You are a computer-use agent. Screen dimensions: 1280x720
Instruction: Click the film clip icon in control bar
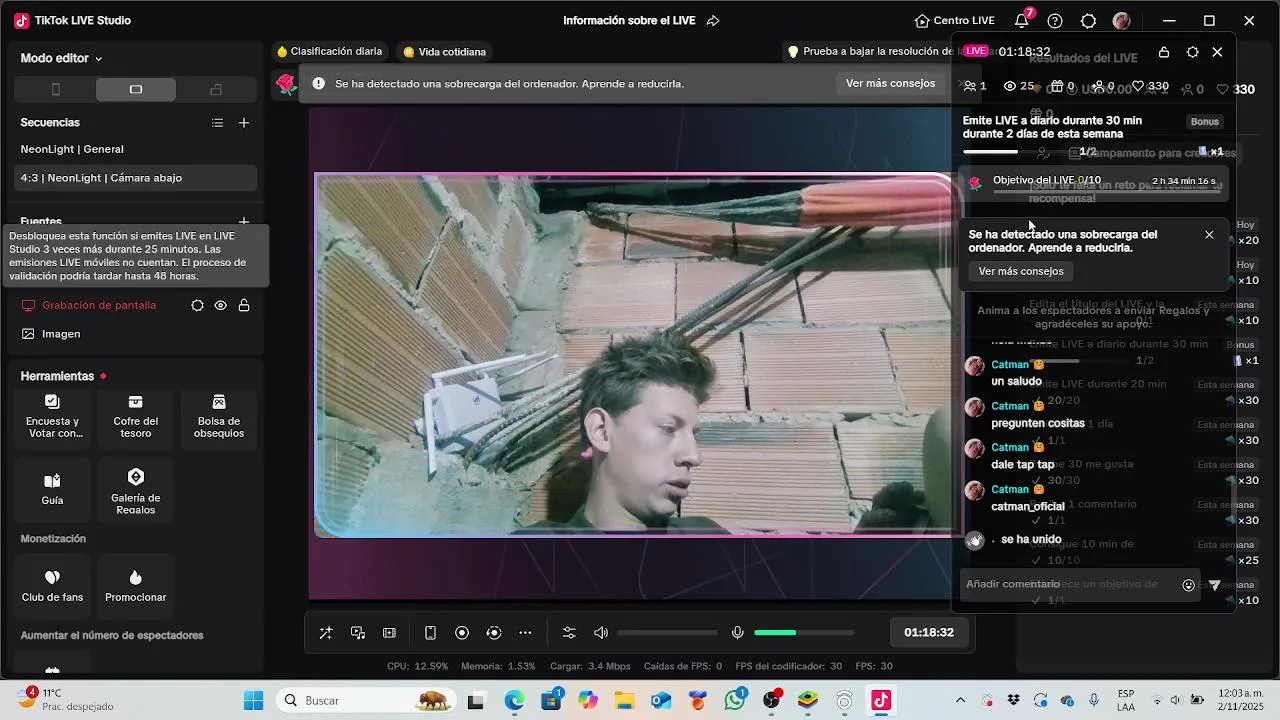click(x=390, y=633)
